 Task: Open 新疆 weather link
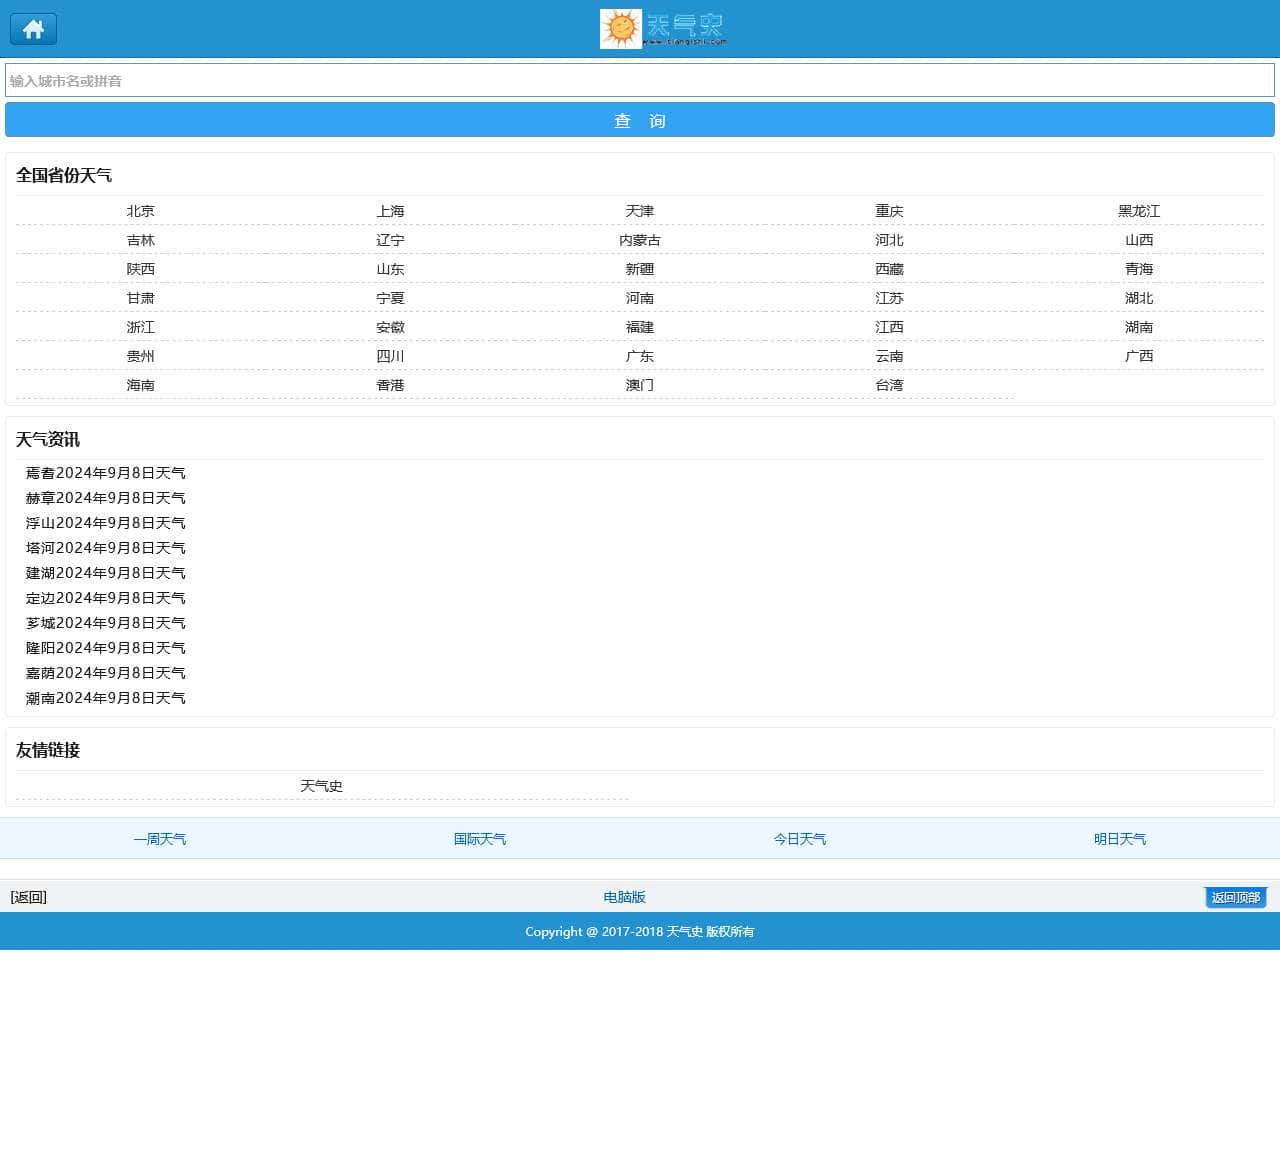click(x=639, y=269)
